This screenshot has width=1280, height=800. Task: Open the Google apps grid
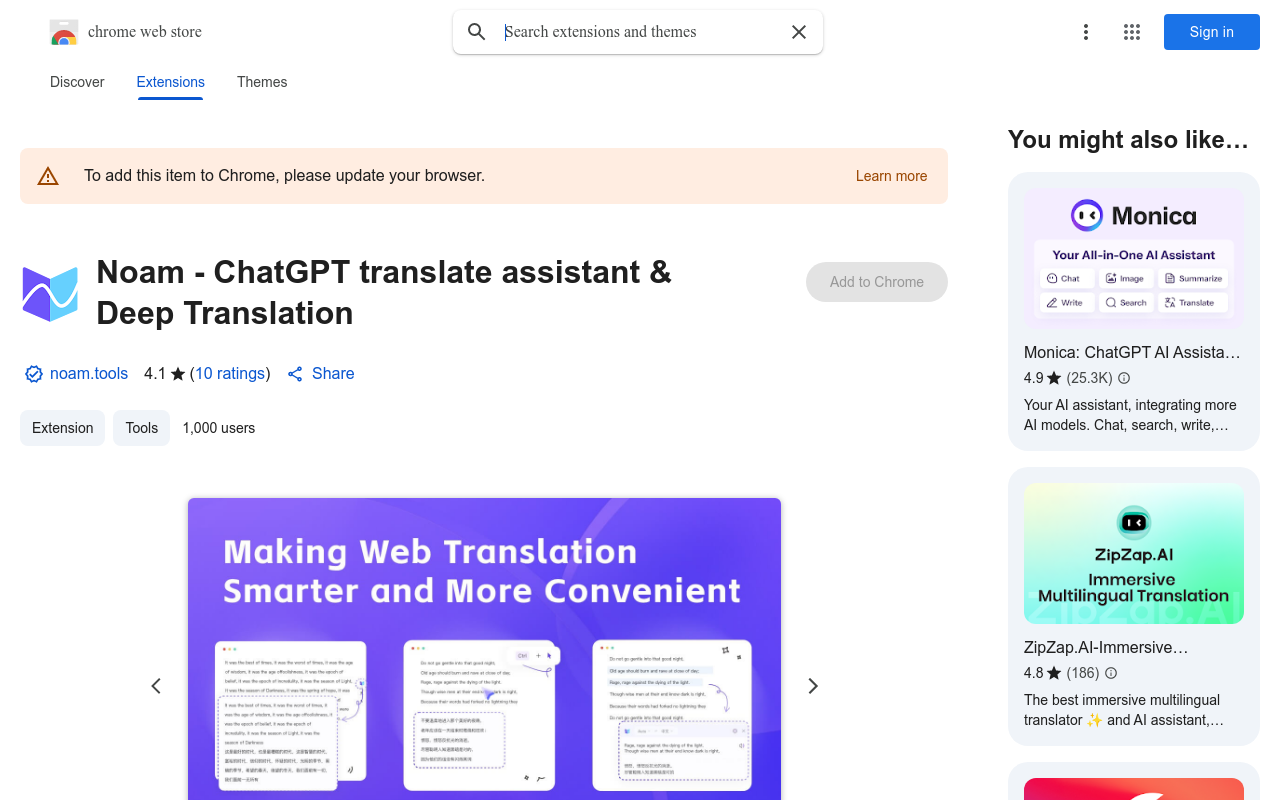tap(1132, 32)
